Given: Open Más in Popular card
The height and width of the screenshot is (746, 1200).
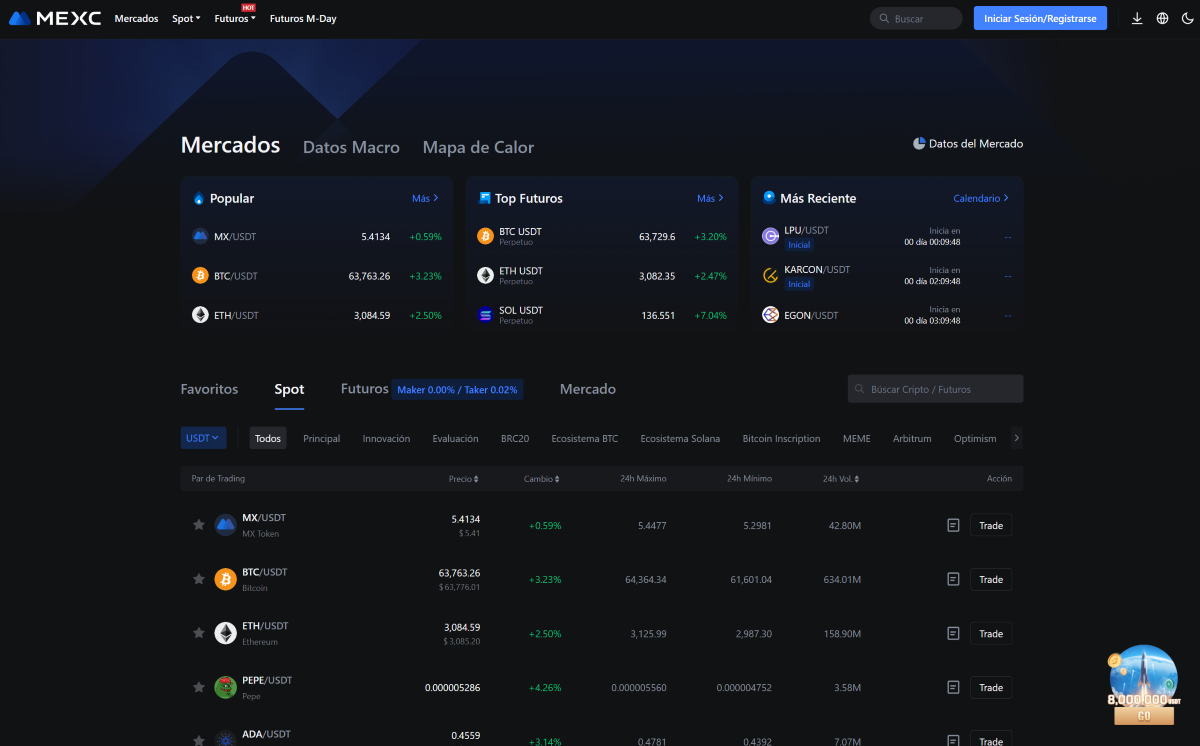Looking at the screenshot, I should [425, 198].
